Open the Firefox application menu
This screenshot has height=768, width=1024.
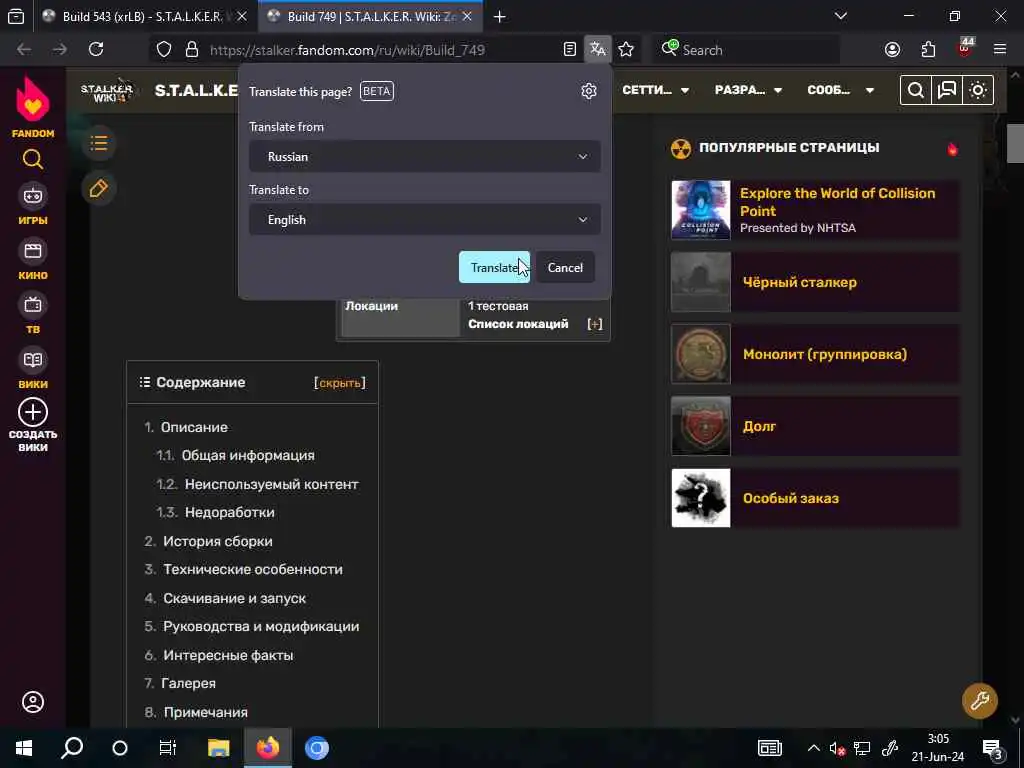point(1000,50)
